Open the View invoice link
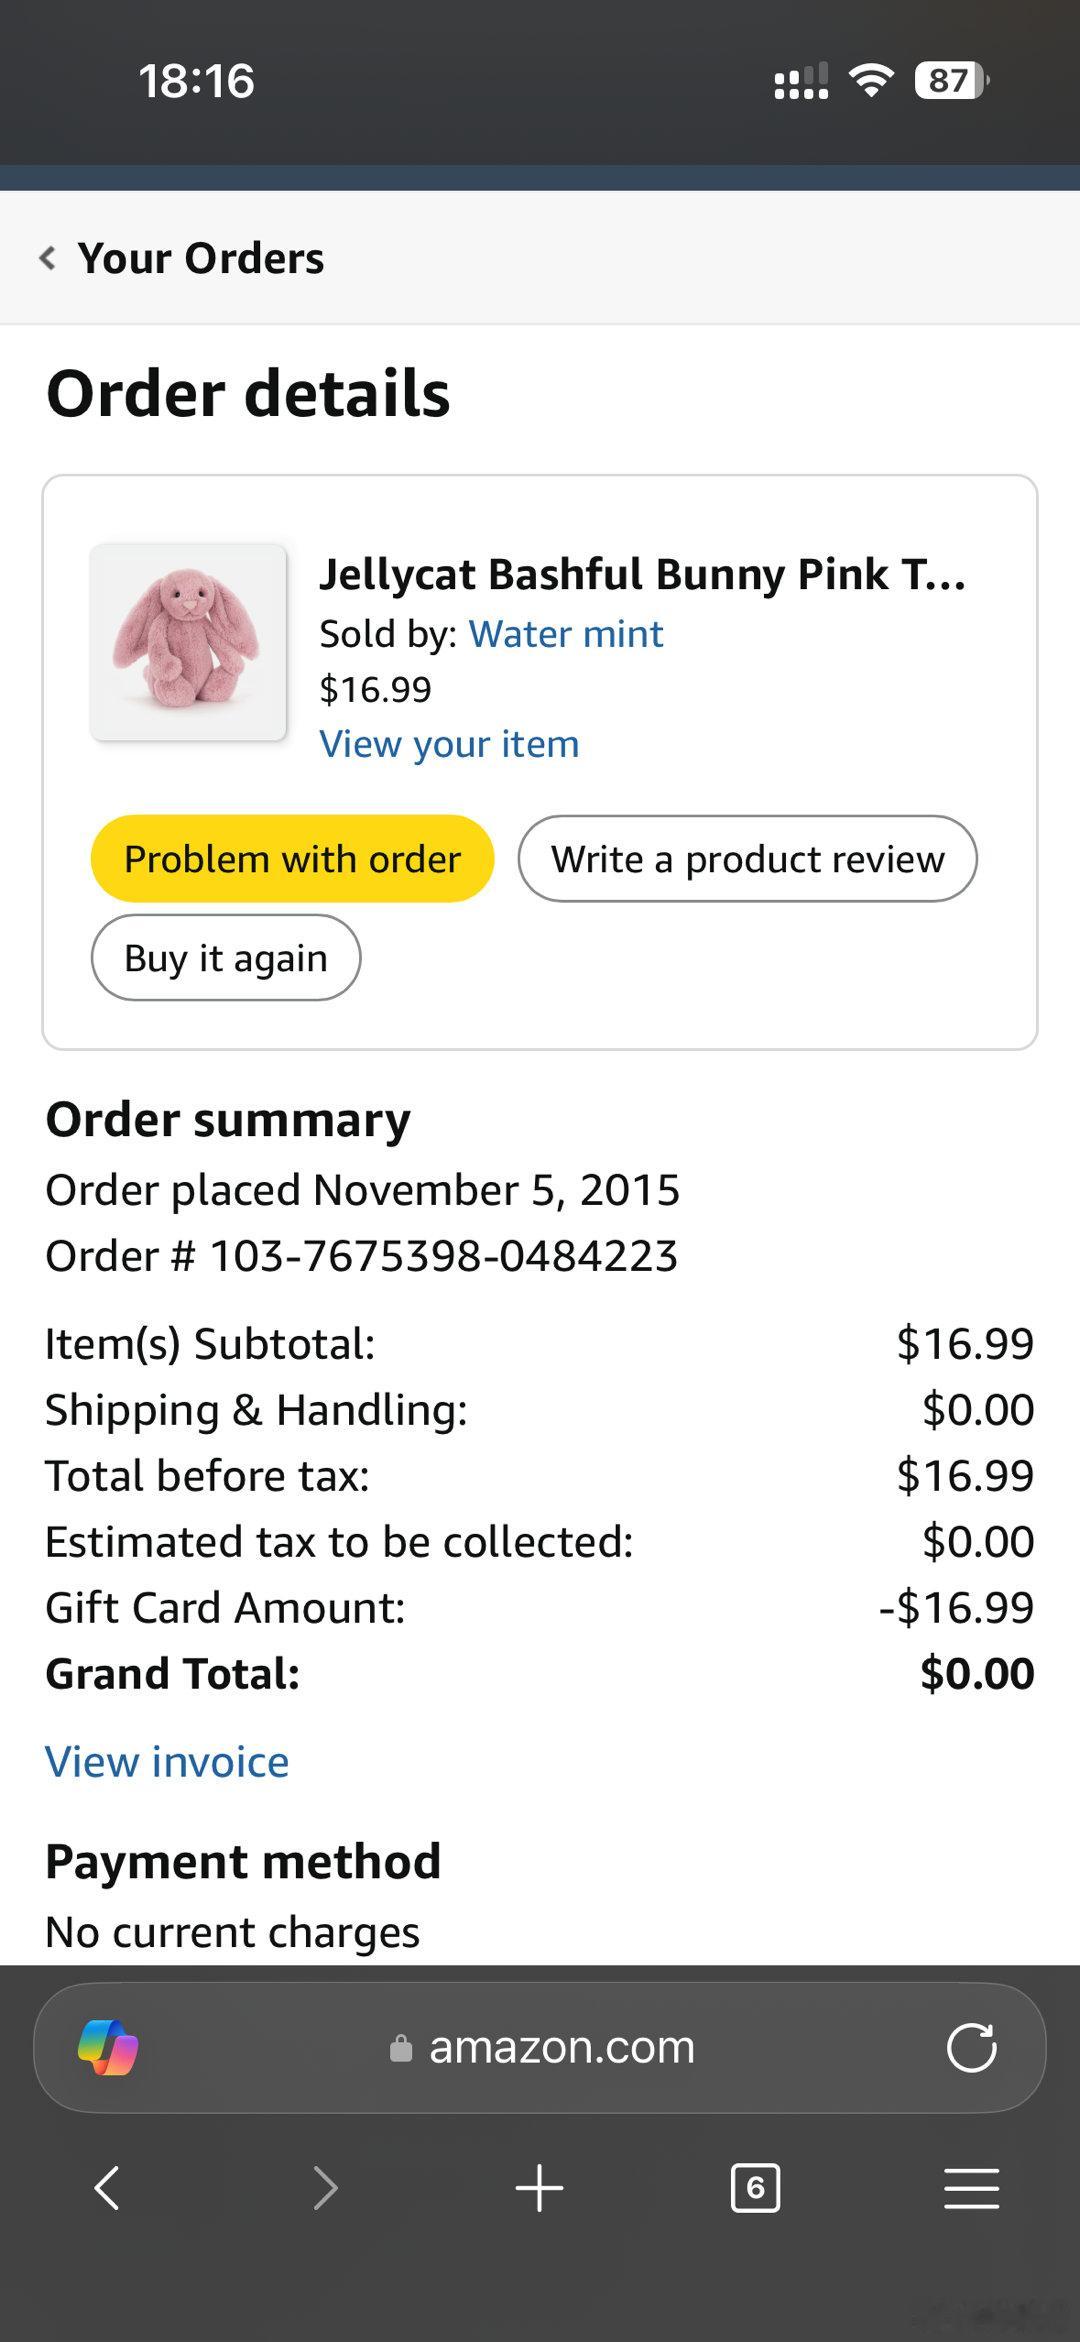 click(x=167, y=1762)
